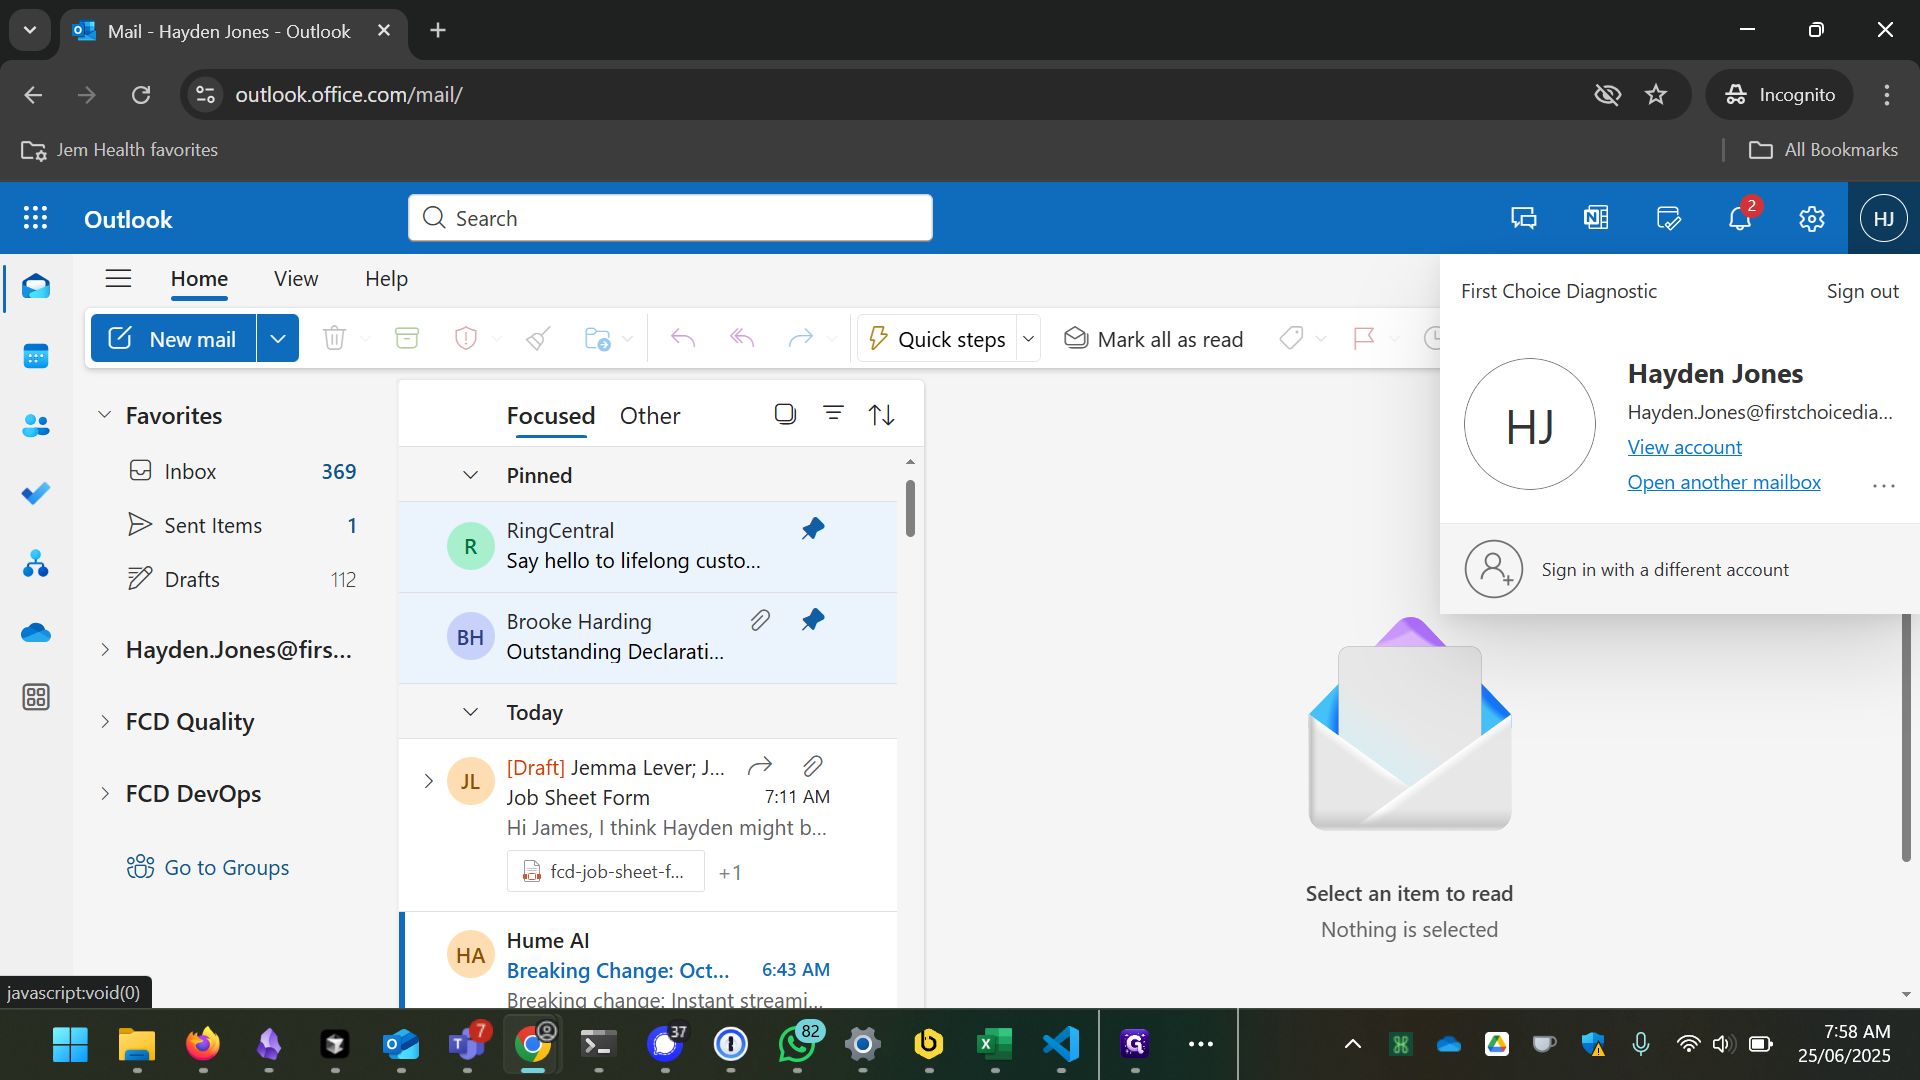Image resolution: width=1920 pixels, height=1080 pixels.
Task: Click Sign out in account panel
Action: [x=1862, y=291]
